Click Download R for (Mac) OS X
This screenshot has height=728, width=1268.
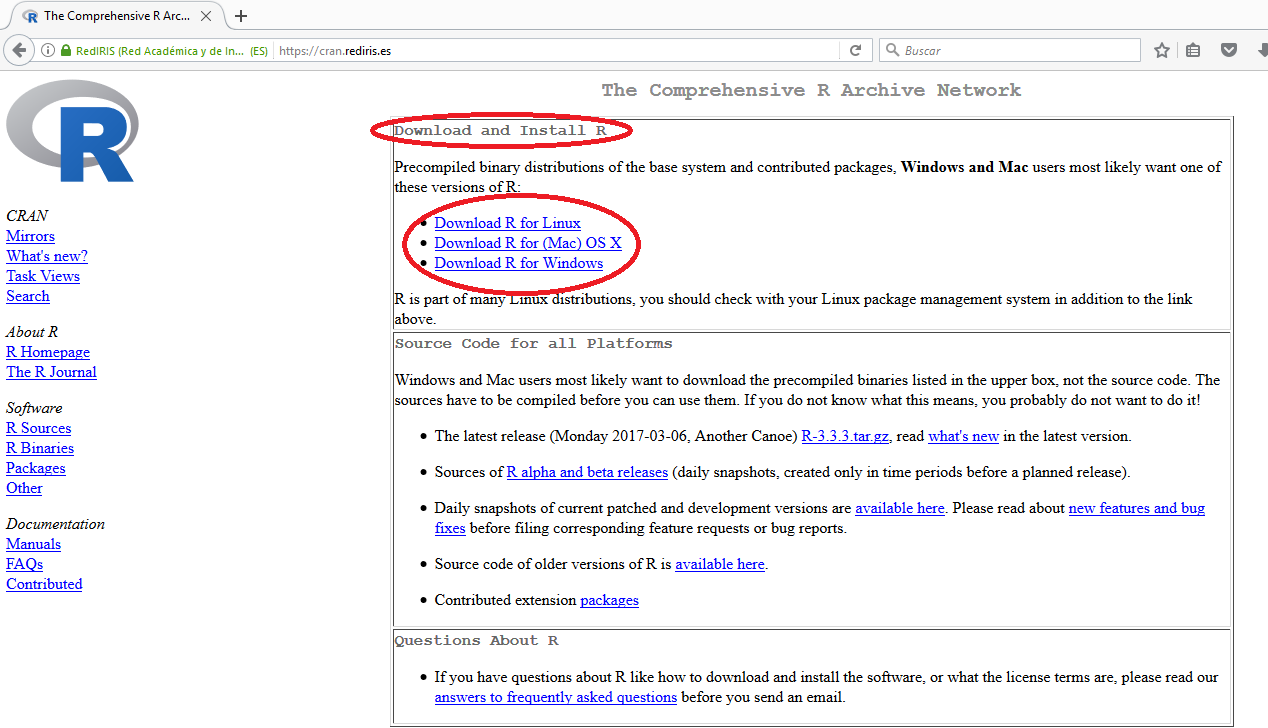[528, 243]
